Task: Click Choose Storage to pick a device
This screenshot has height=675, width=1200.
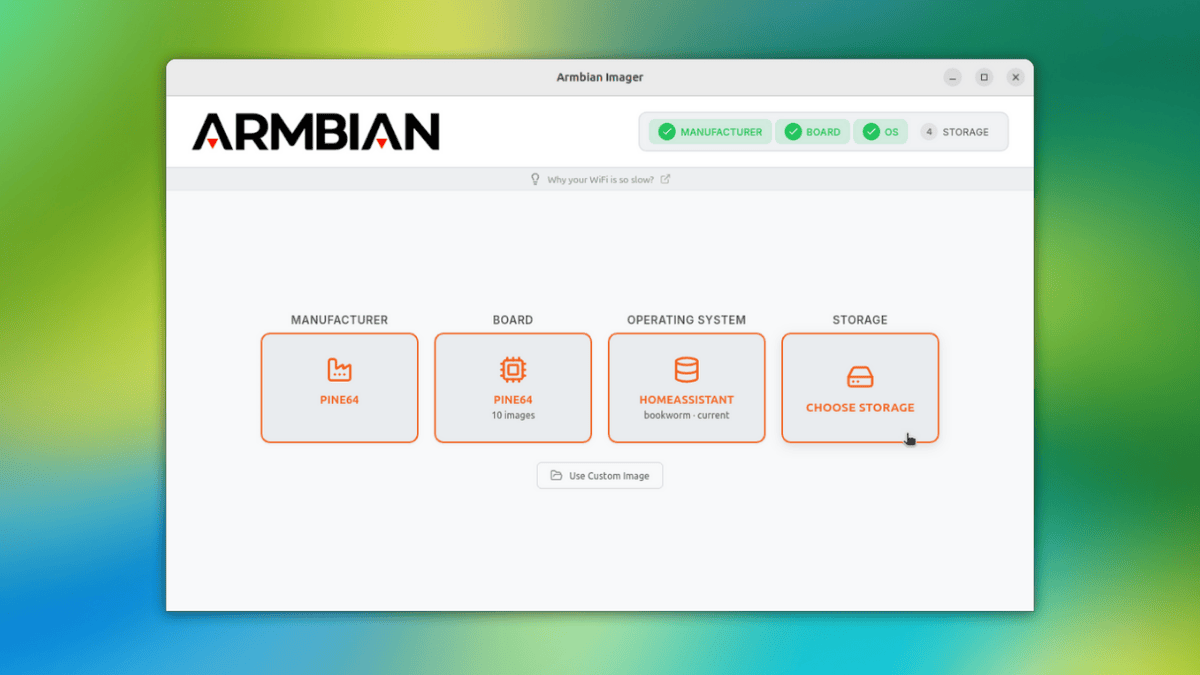Action: pyautogui.click(x=860, y=388)
